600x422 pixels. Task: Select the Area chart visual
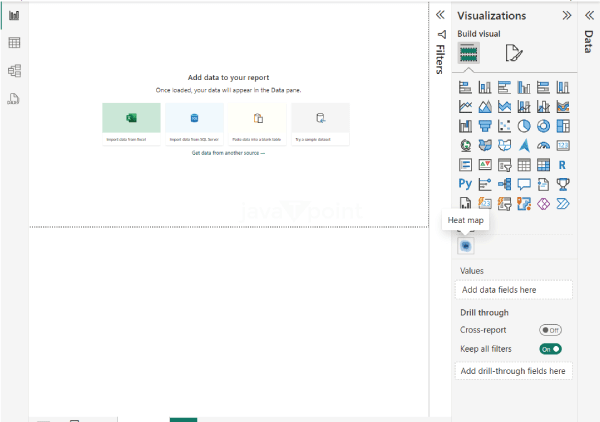(485, 106)
